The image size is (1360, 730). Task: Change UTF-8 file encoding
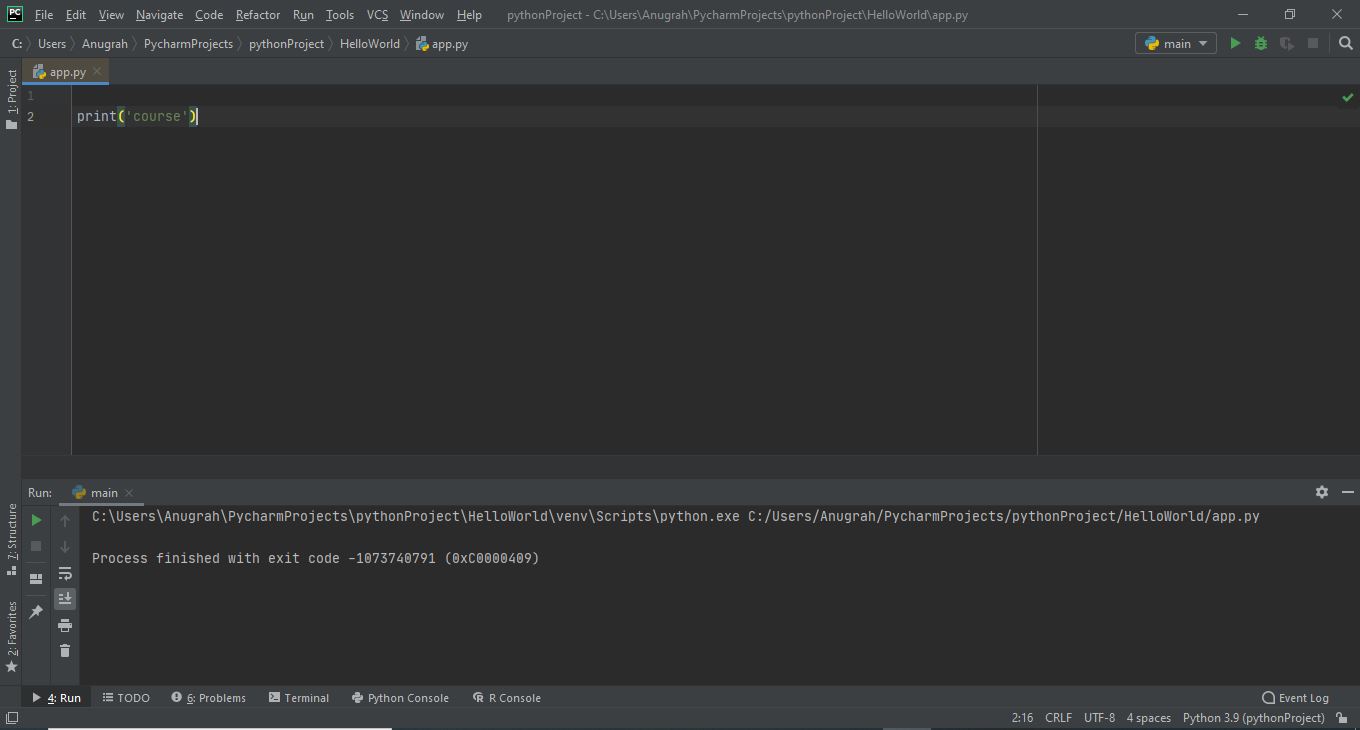pyautogui.click(x=1099, y=718)
